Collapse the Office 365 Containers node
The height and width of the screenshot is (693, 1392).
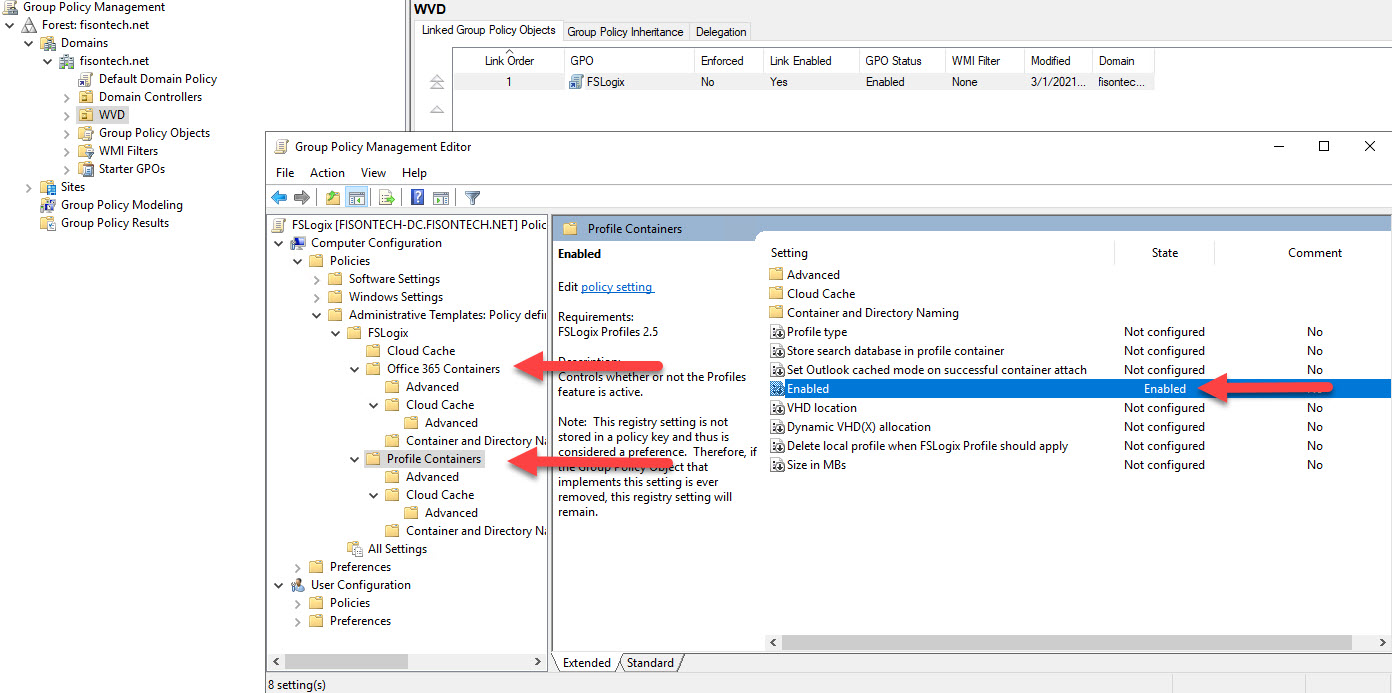pos(355,369)
